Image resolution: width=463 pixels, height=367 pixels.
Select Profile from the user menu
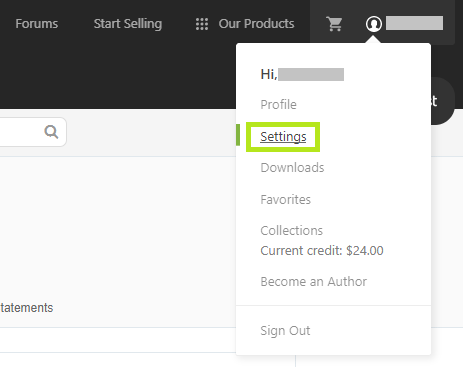pos(278,104)
